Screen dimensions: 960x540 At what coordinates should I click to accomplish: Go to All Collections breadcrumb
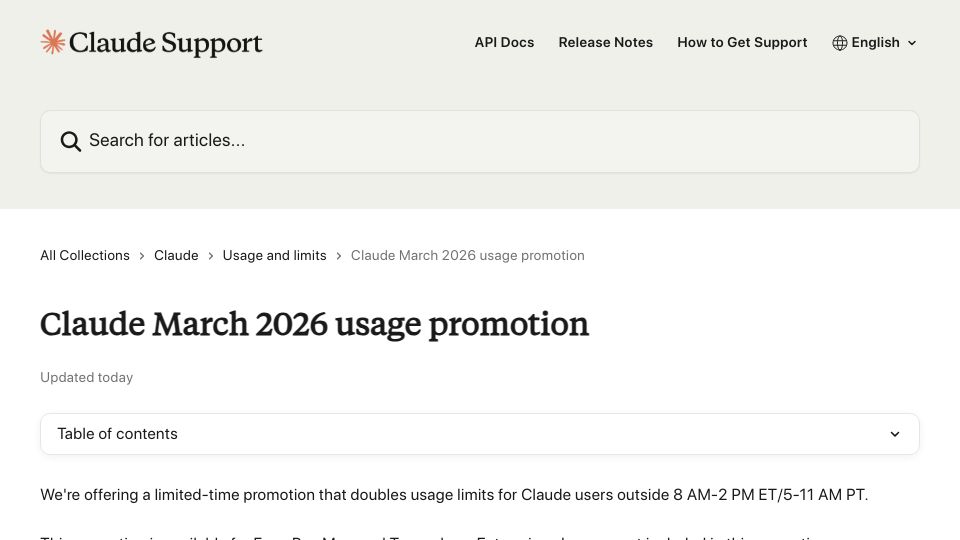point(85,255)
